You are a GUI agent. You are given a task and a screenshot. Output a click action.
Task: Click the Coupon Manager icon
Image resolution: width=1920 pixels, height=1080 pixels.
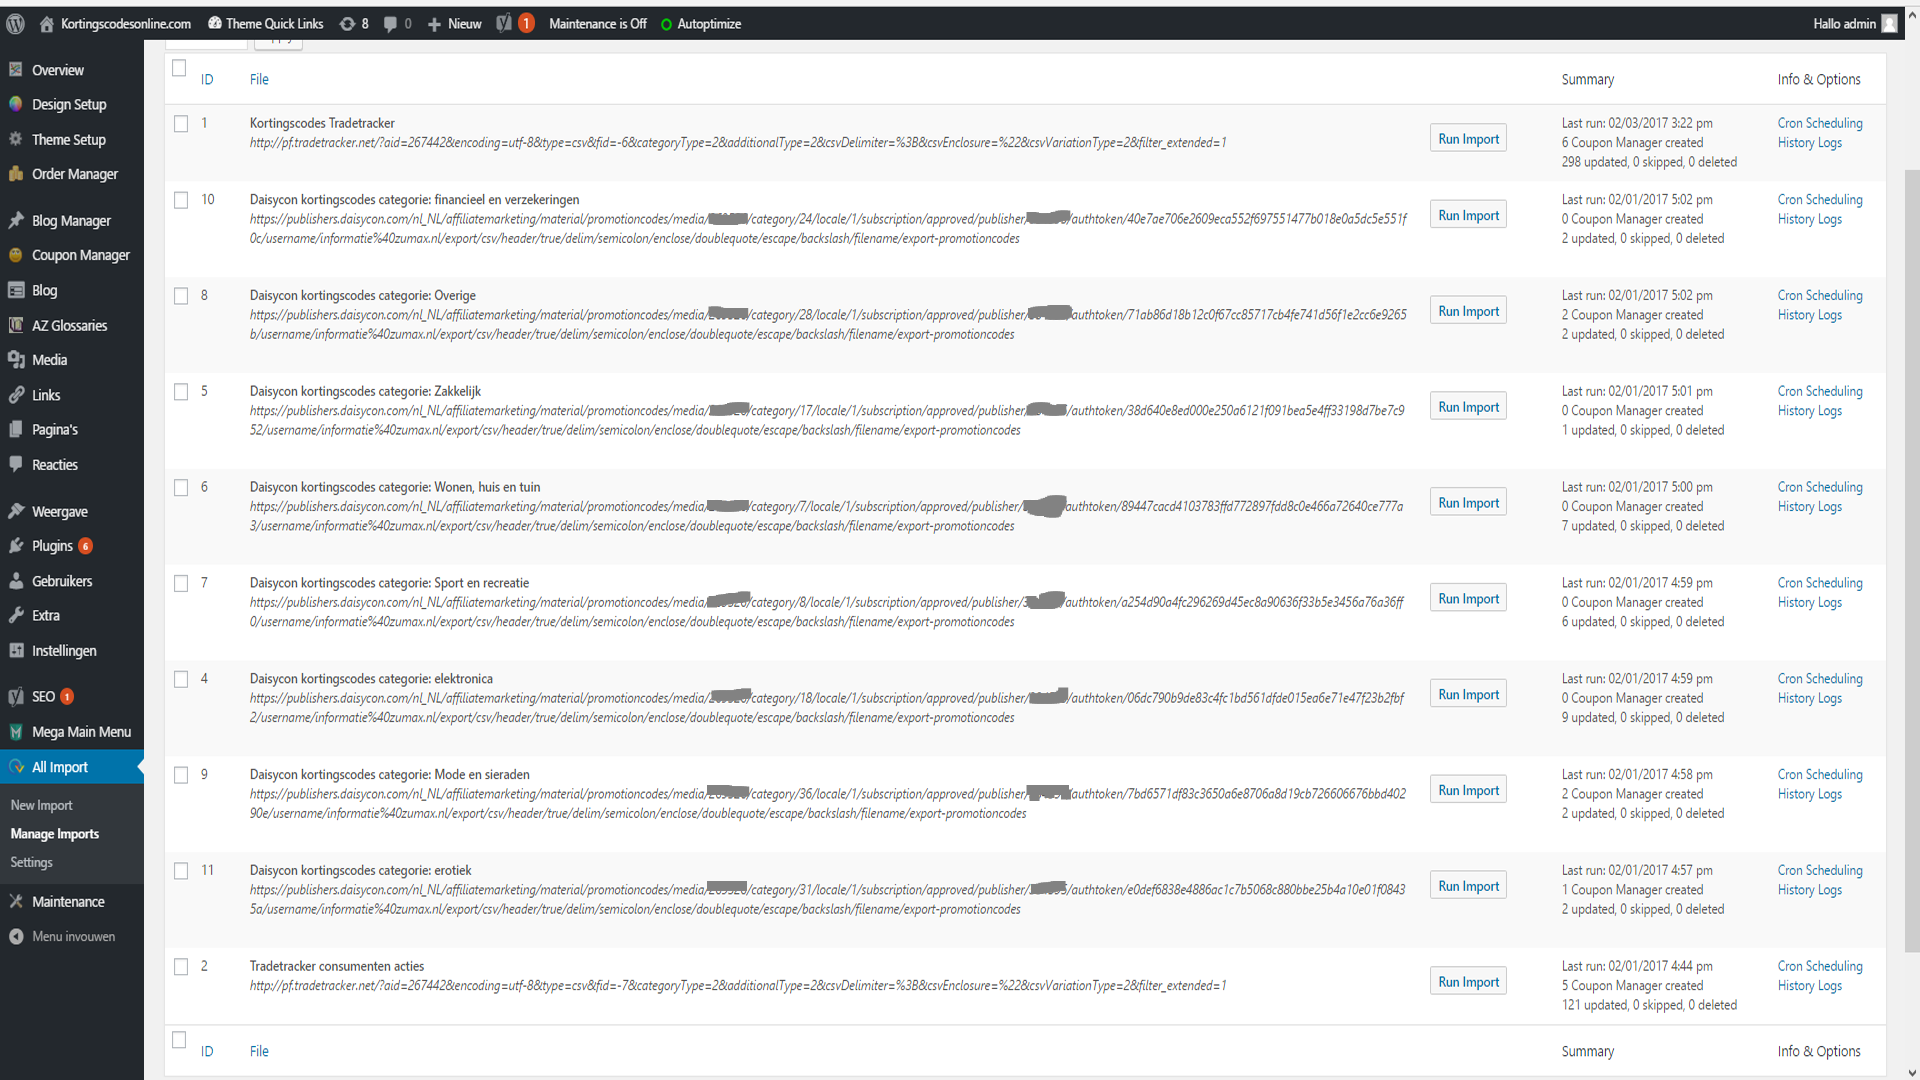click(16, 255)
